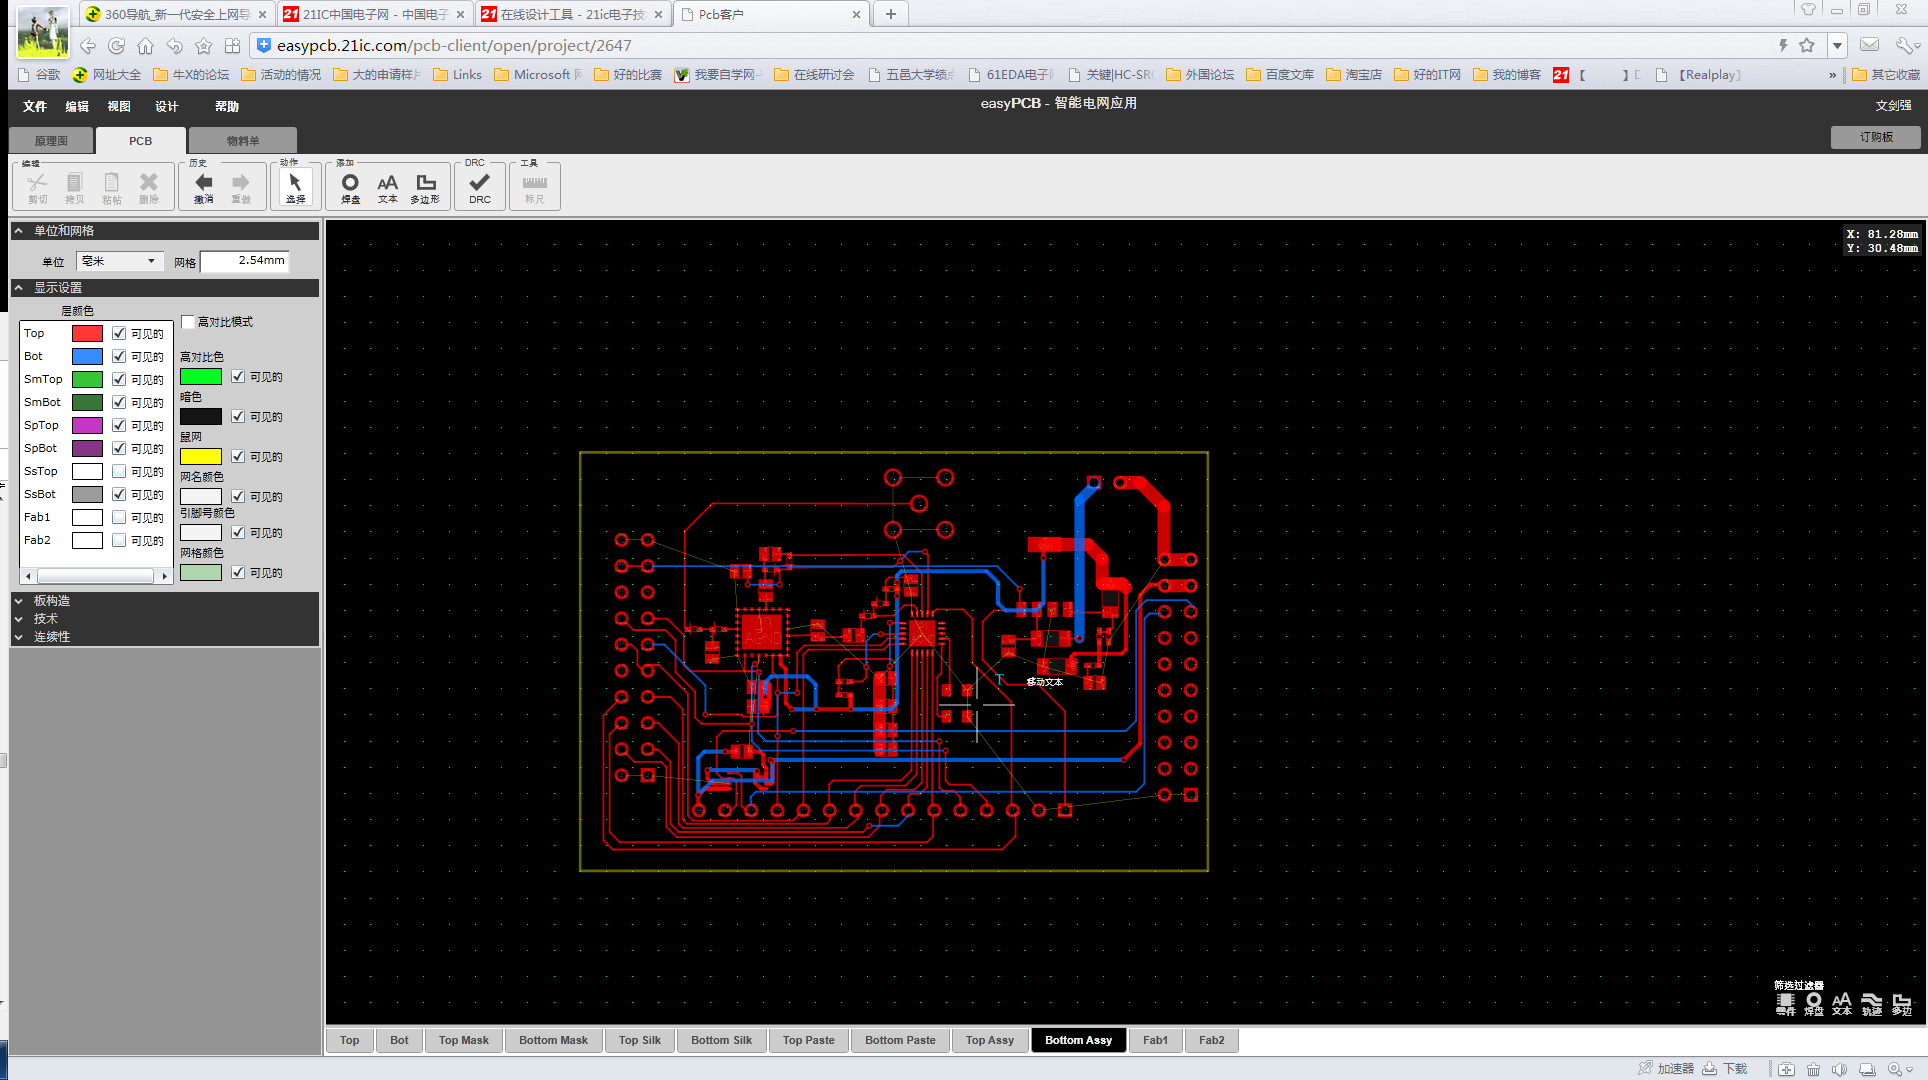This screenshot has height=1080, width=1928.
Task: Toggle Traces (轨迹) selection filter
Action: pyautogui.click(x=1872, y=1004)
